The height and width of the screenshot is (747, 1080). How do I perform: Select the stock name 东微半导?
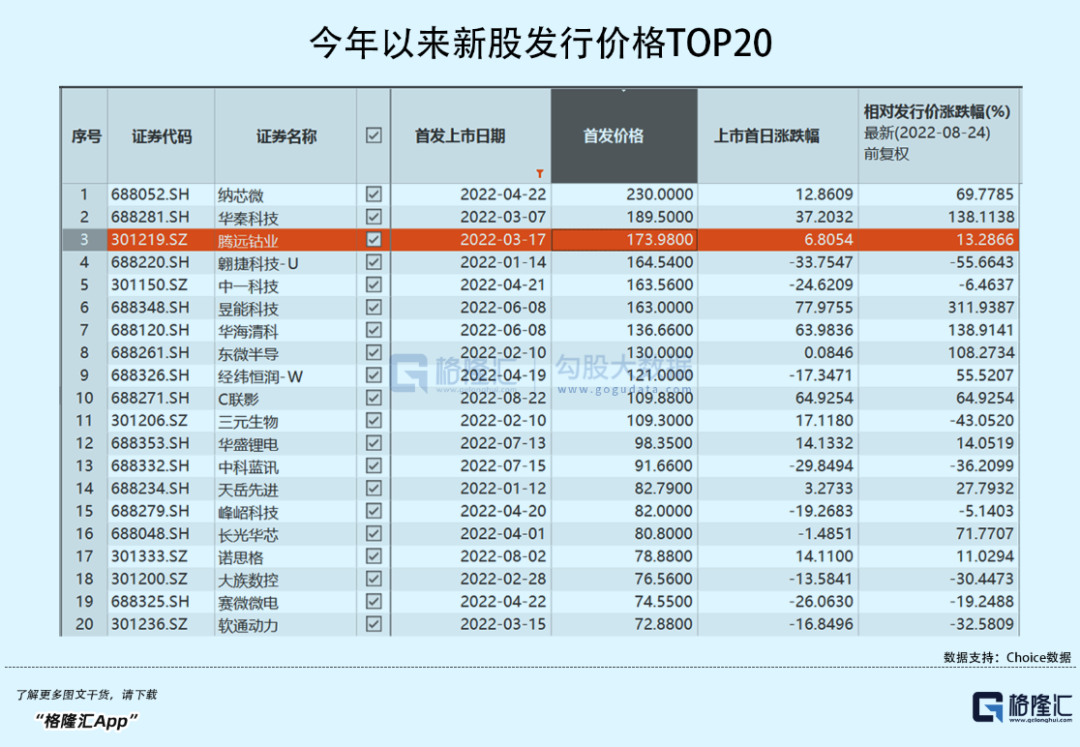(x=248, y=354)
